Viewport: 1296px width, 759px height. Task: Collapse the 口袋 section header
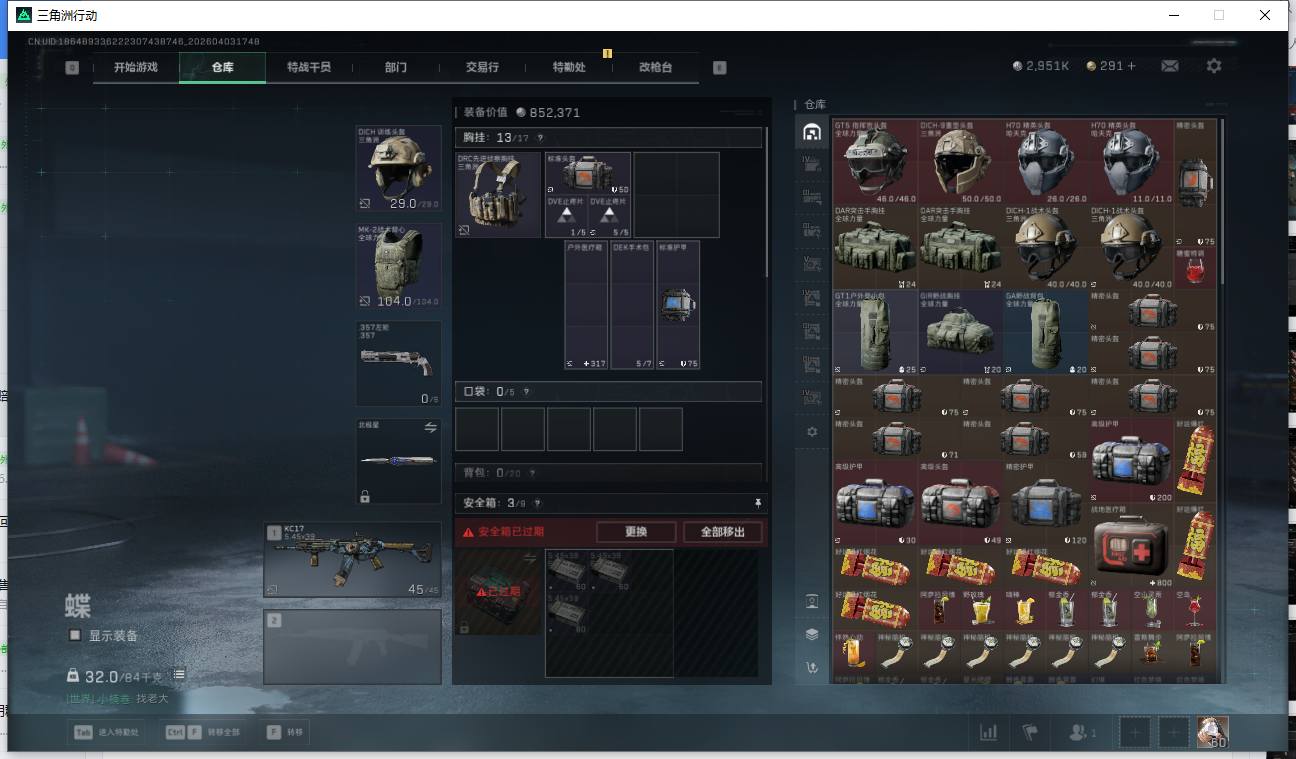[x=608, y=392]
